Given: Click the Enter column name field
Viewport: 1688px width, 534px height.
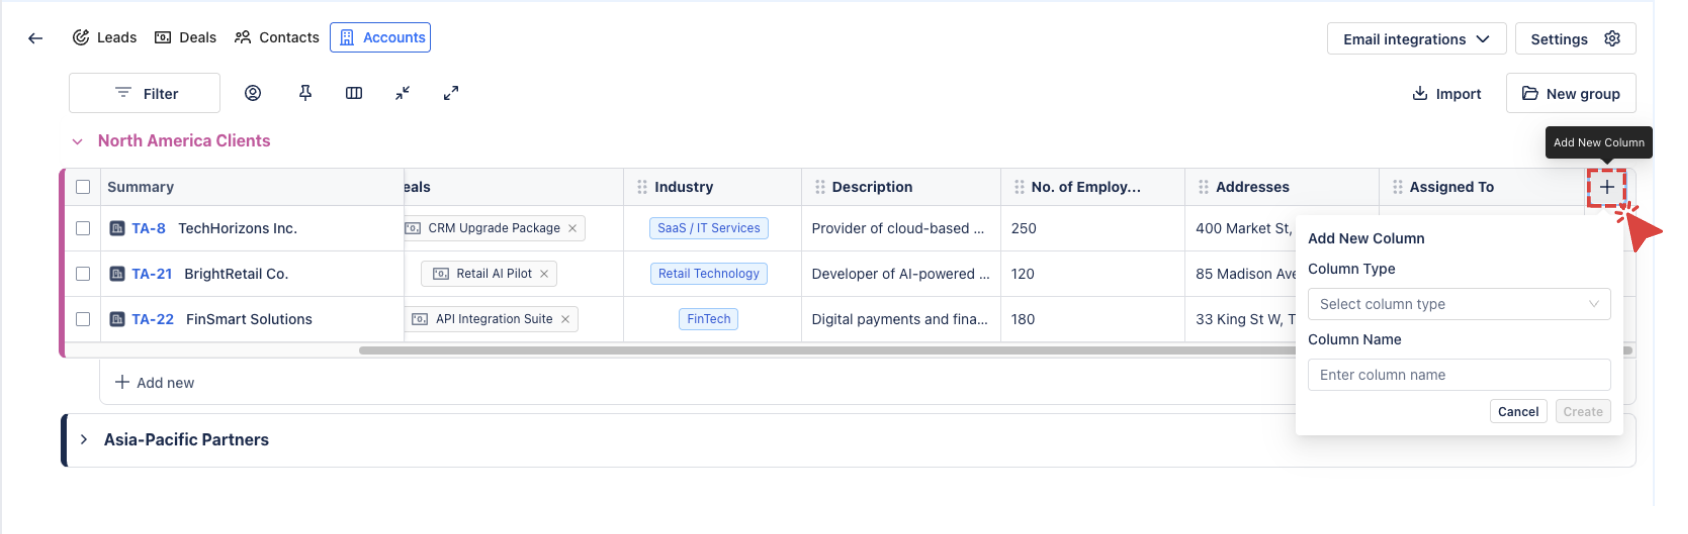Looking at the screenshot, I should coord(1458,375).
